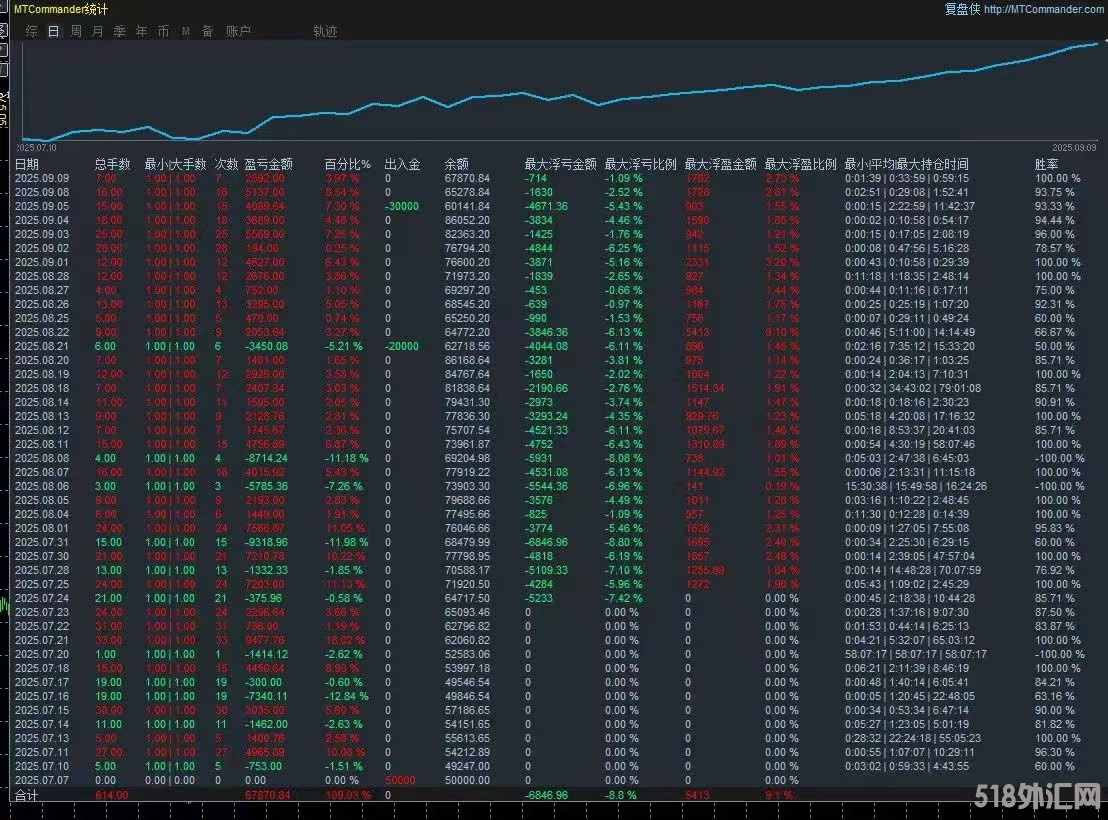Switch to the 季 quarterly tab

click(x=120, y=31)
